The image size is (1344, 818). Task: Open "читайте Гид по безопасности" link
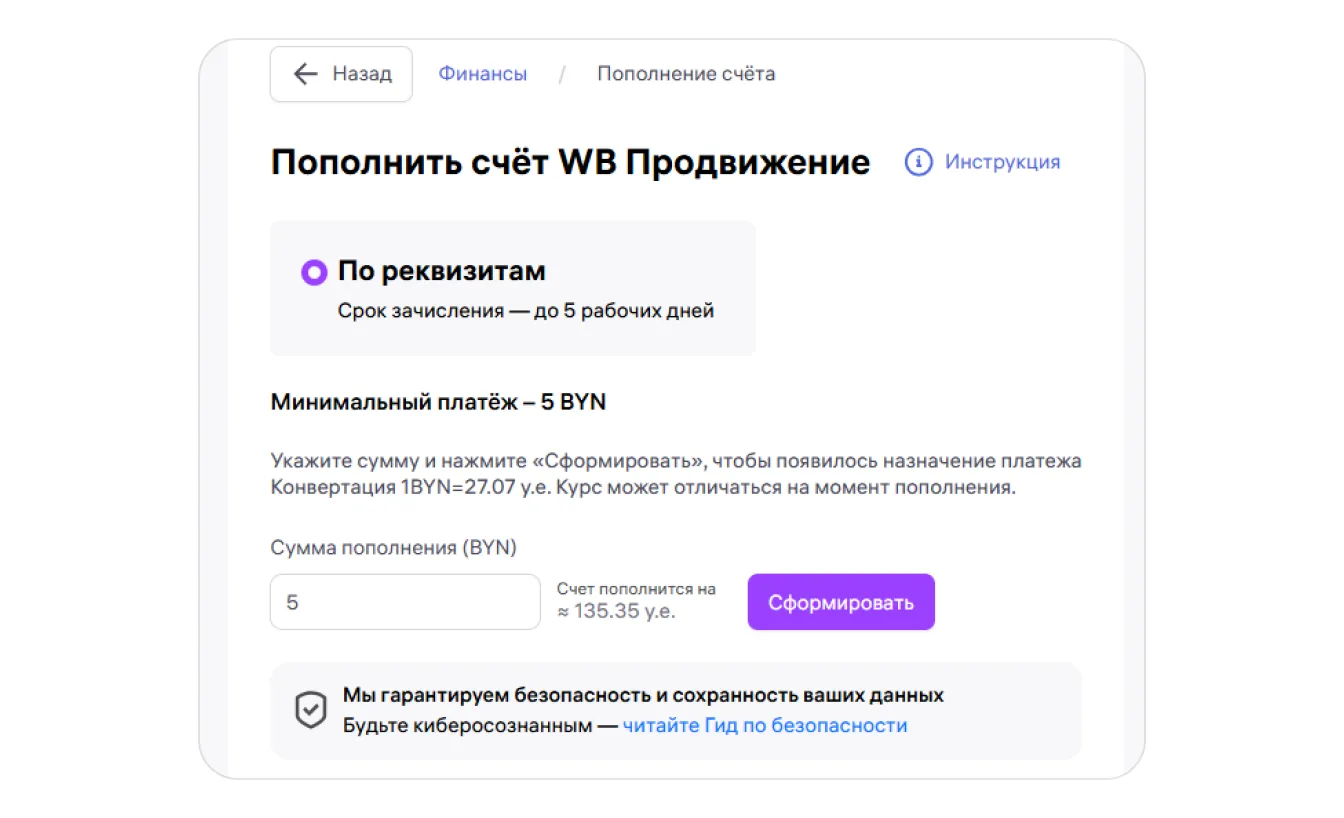765,726
